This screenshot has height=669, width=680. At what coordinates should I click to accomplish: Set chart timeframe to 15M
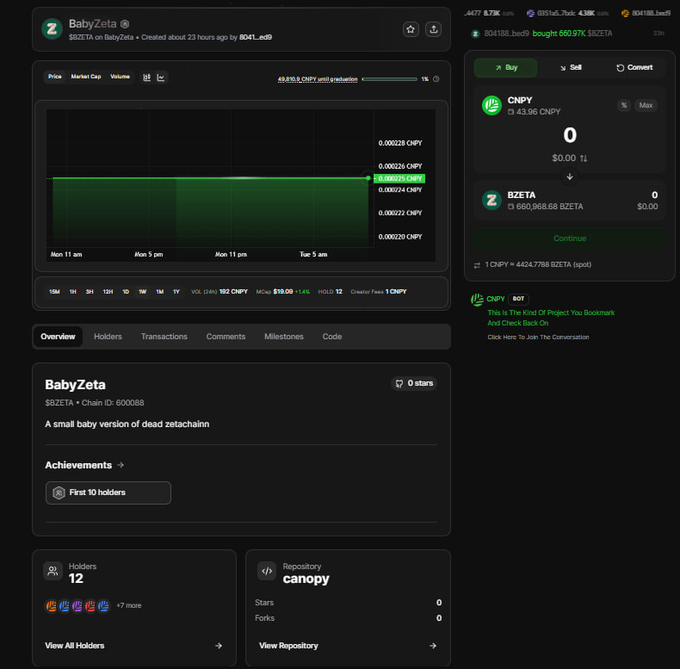[x=54, y=292]
